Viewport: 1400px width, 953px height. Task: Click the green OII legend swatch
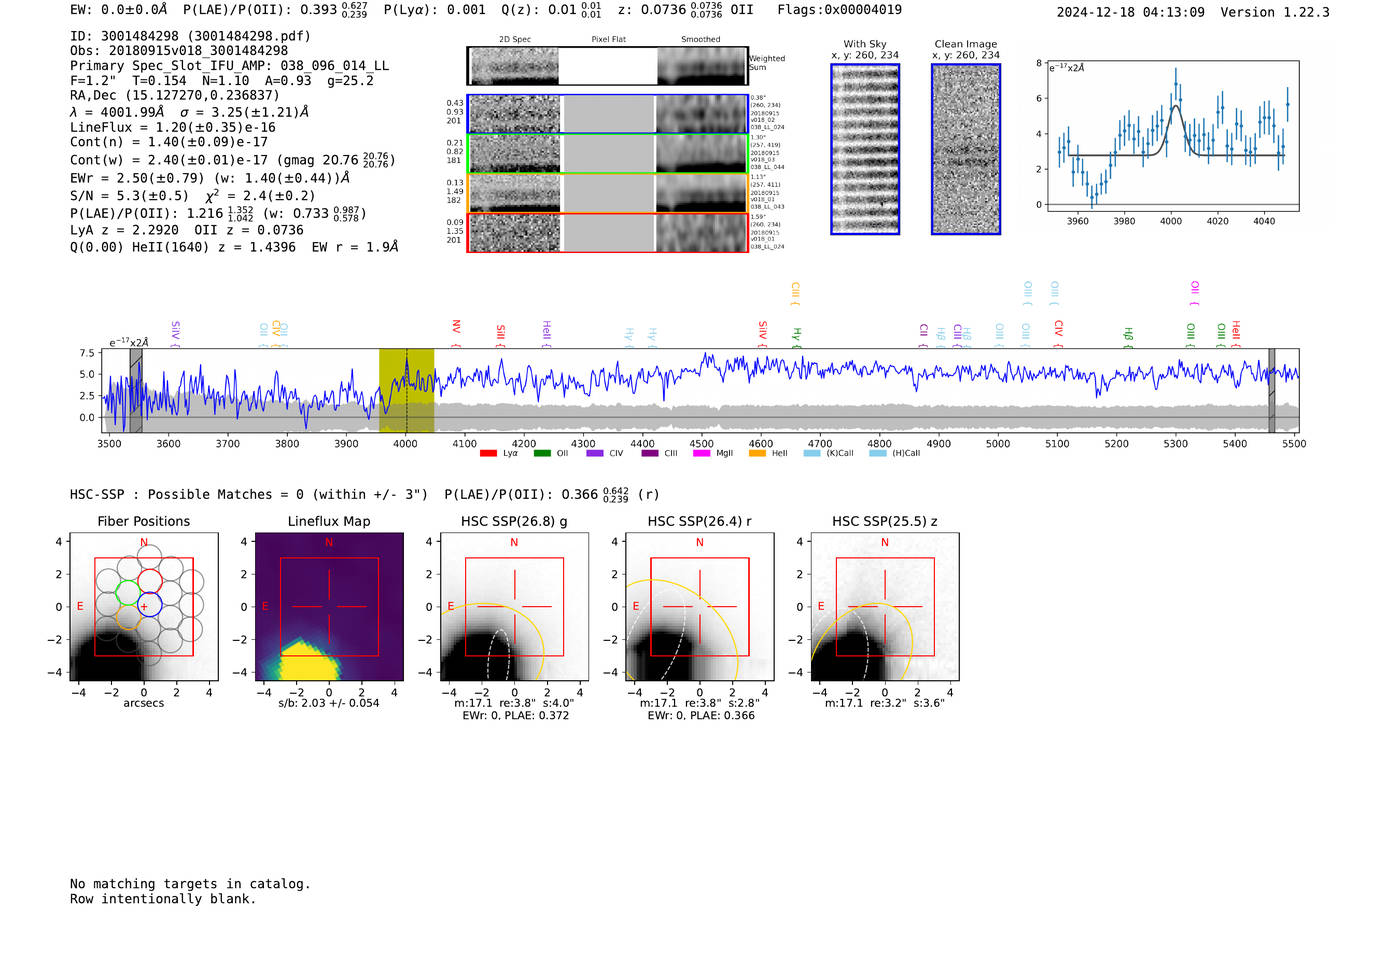[x=542, y=453]
